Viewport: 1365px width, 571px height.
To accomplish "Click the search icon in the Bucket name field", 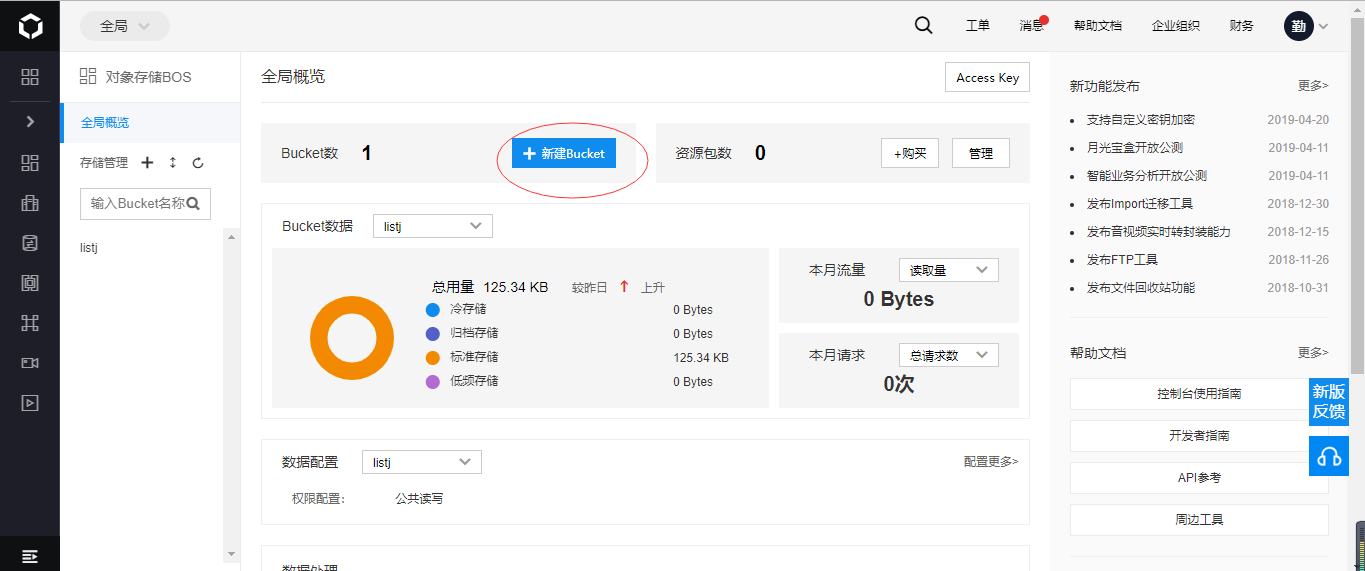I will [x=194, y=203].
